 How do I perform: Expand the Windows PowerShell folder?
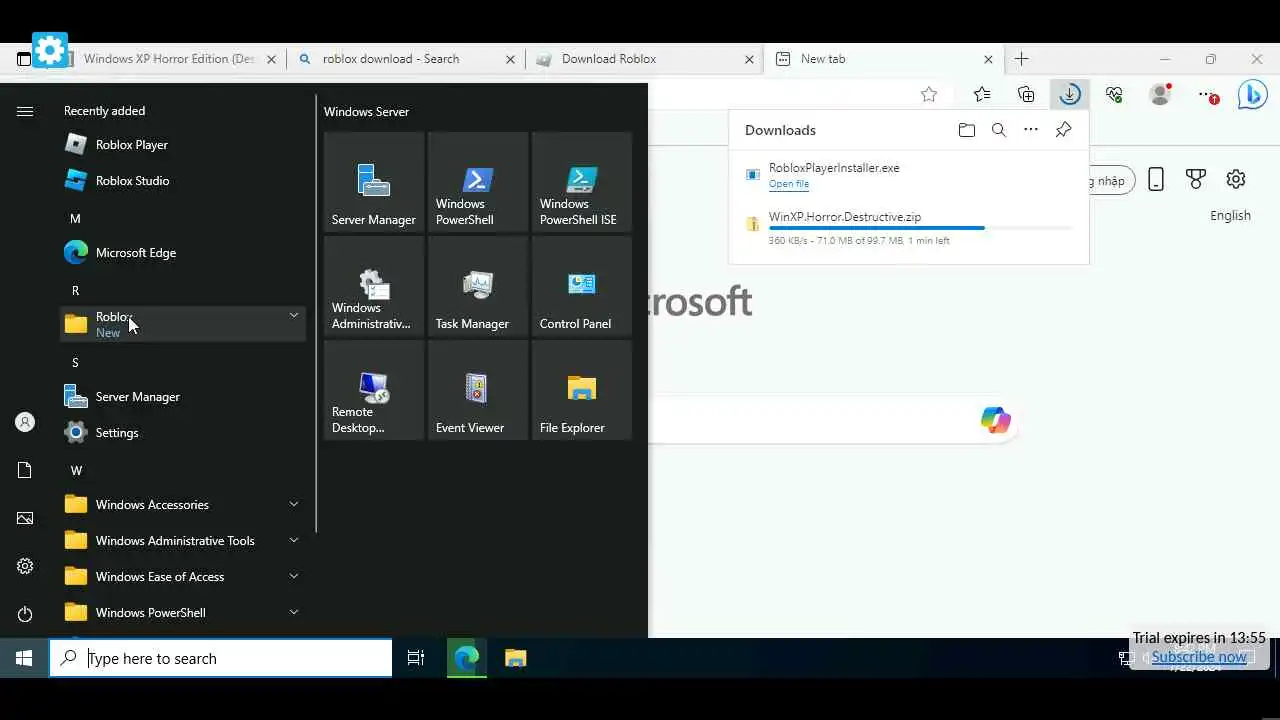click(183, 613)
